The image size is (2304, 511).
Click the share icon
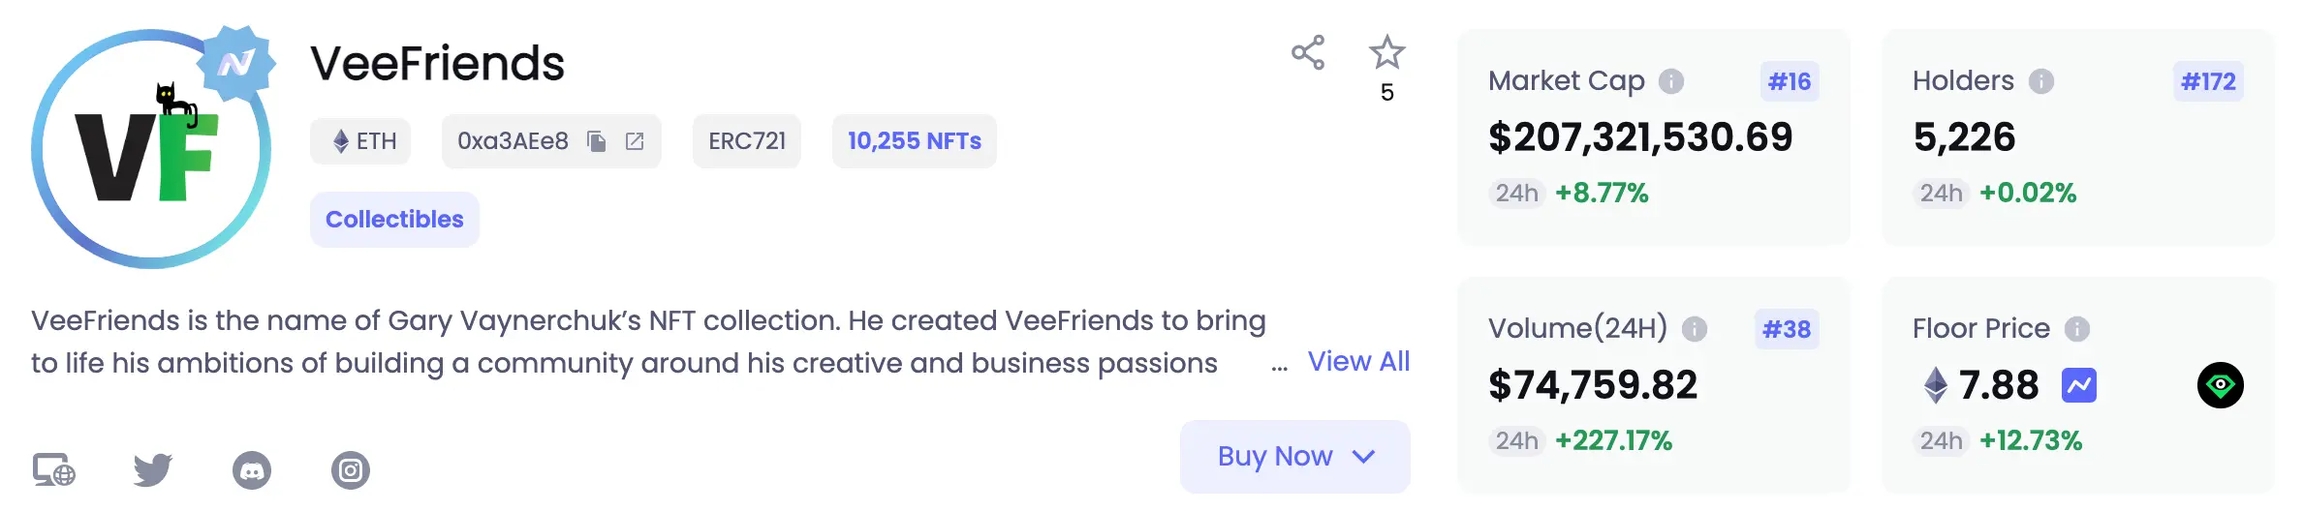pos(1307,53)
